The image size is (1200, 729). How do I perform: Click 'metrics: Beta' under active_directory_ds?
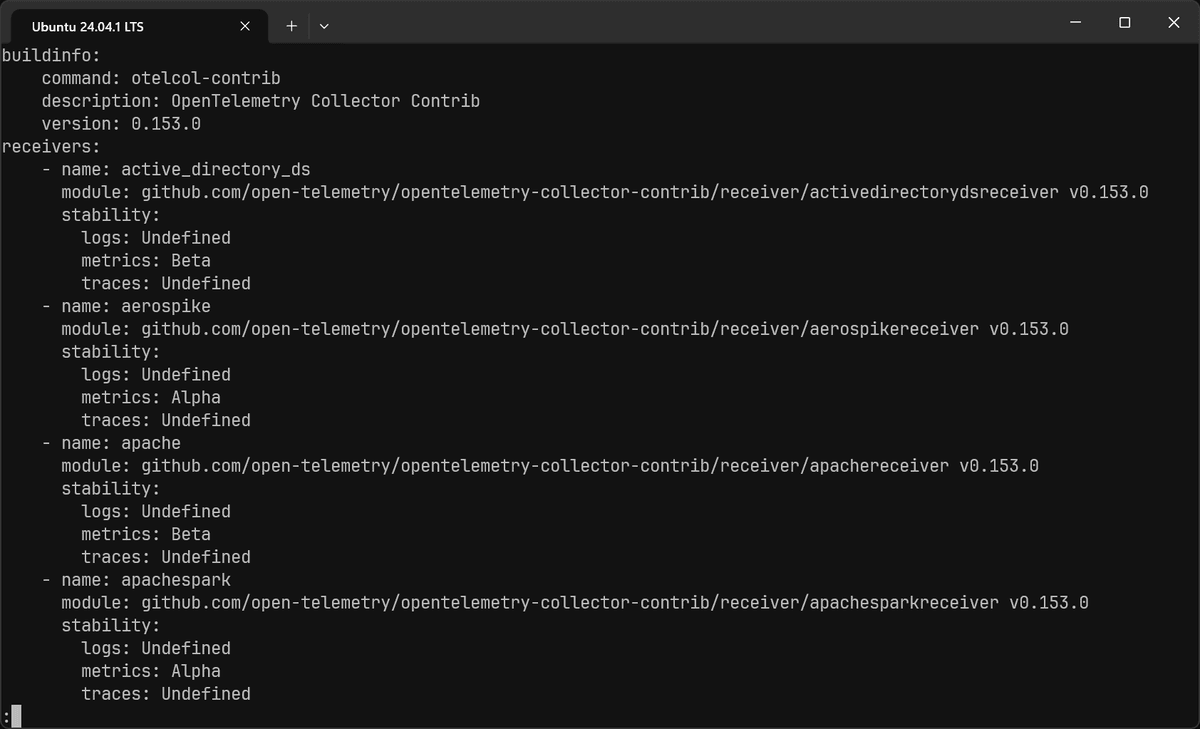(x=146, y=261)
